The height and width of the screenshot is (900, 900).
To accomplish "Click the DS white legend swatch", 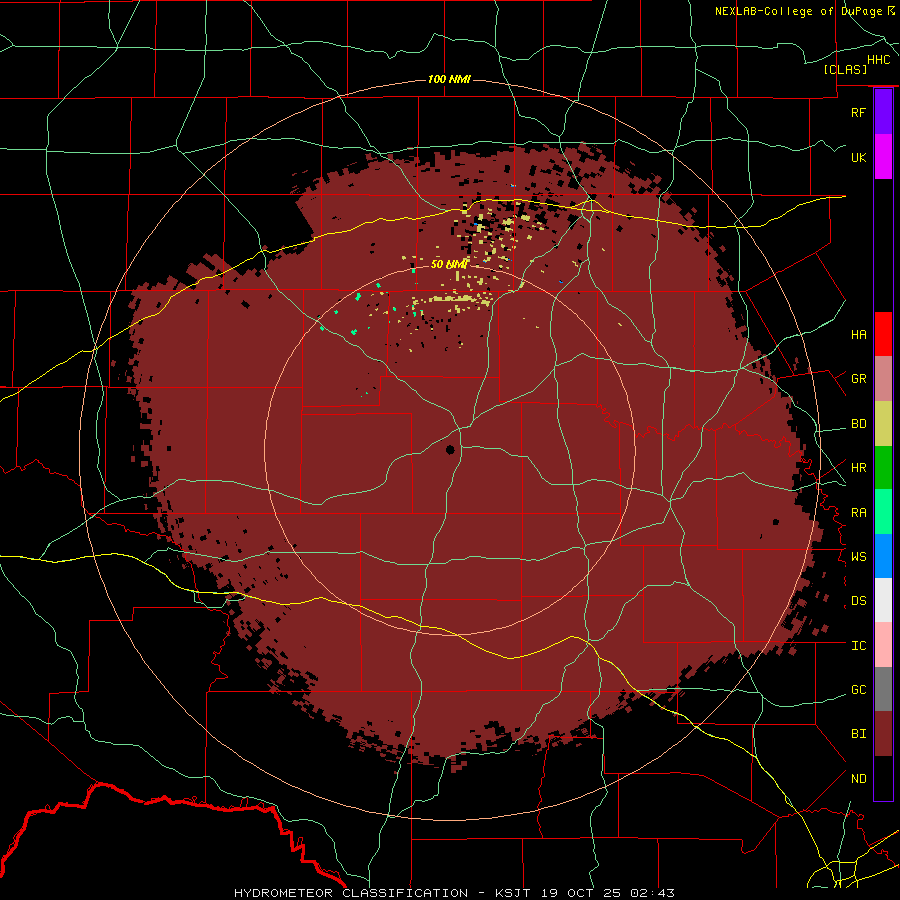I will click(x=883, y=600).
